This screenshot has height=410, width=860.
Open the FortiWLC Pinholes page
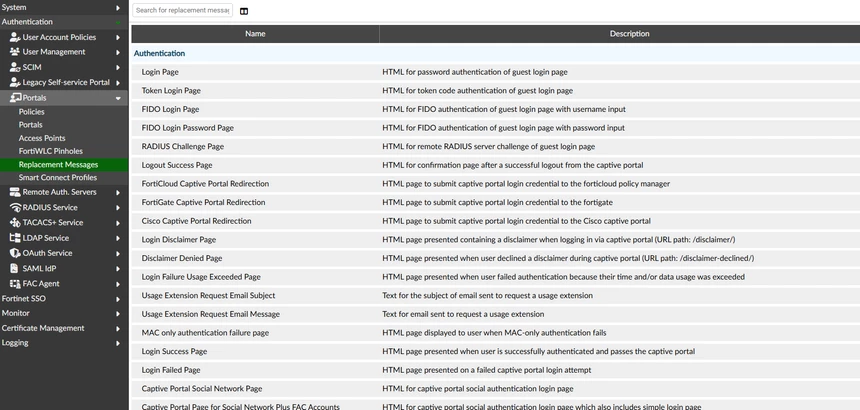pyautogui.click(x=50, y=151)
